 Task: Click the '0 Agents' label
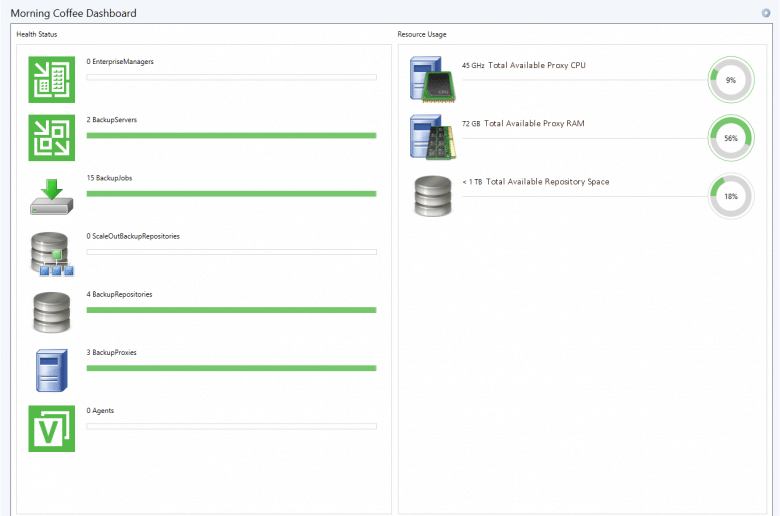tap(100, 411)
